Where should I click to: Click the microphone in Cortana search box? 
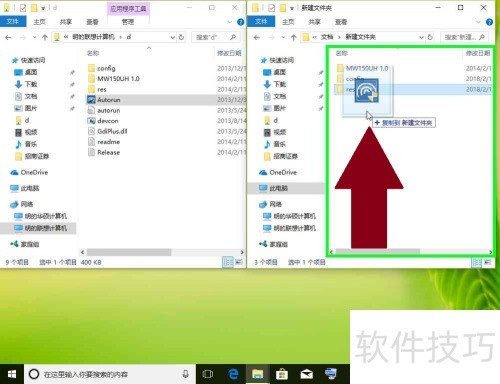[186, 374]
